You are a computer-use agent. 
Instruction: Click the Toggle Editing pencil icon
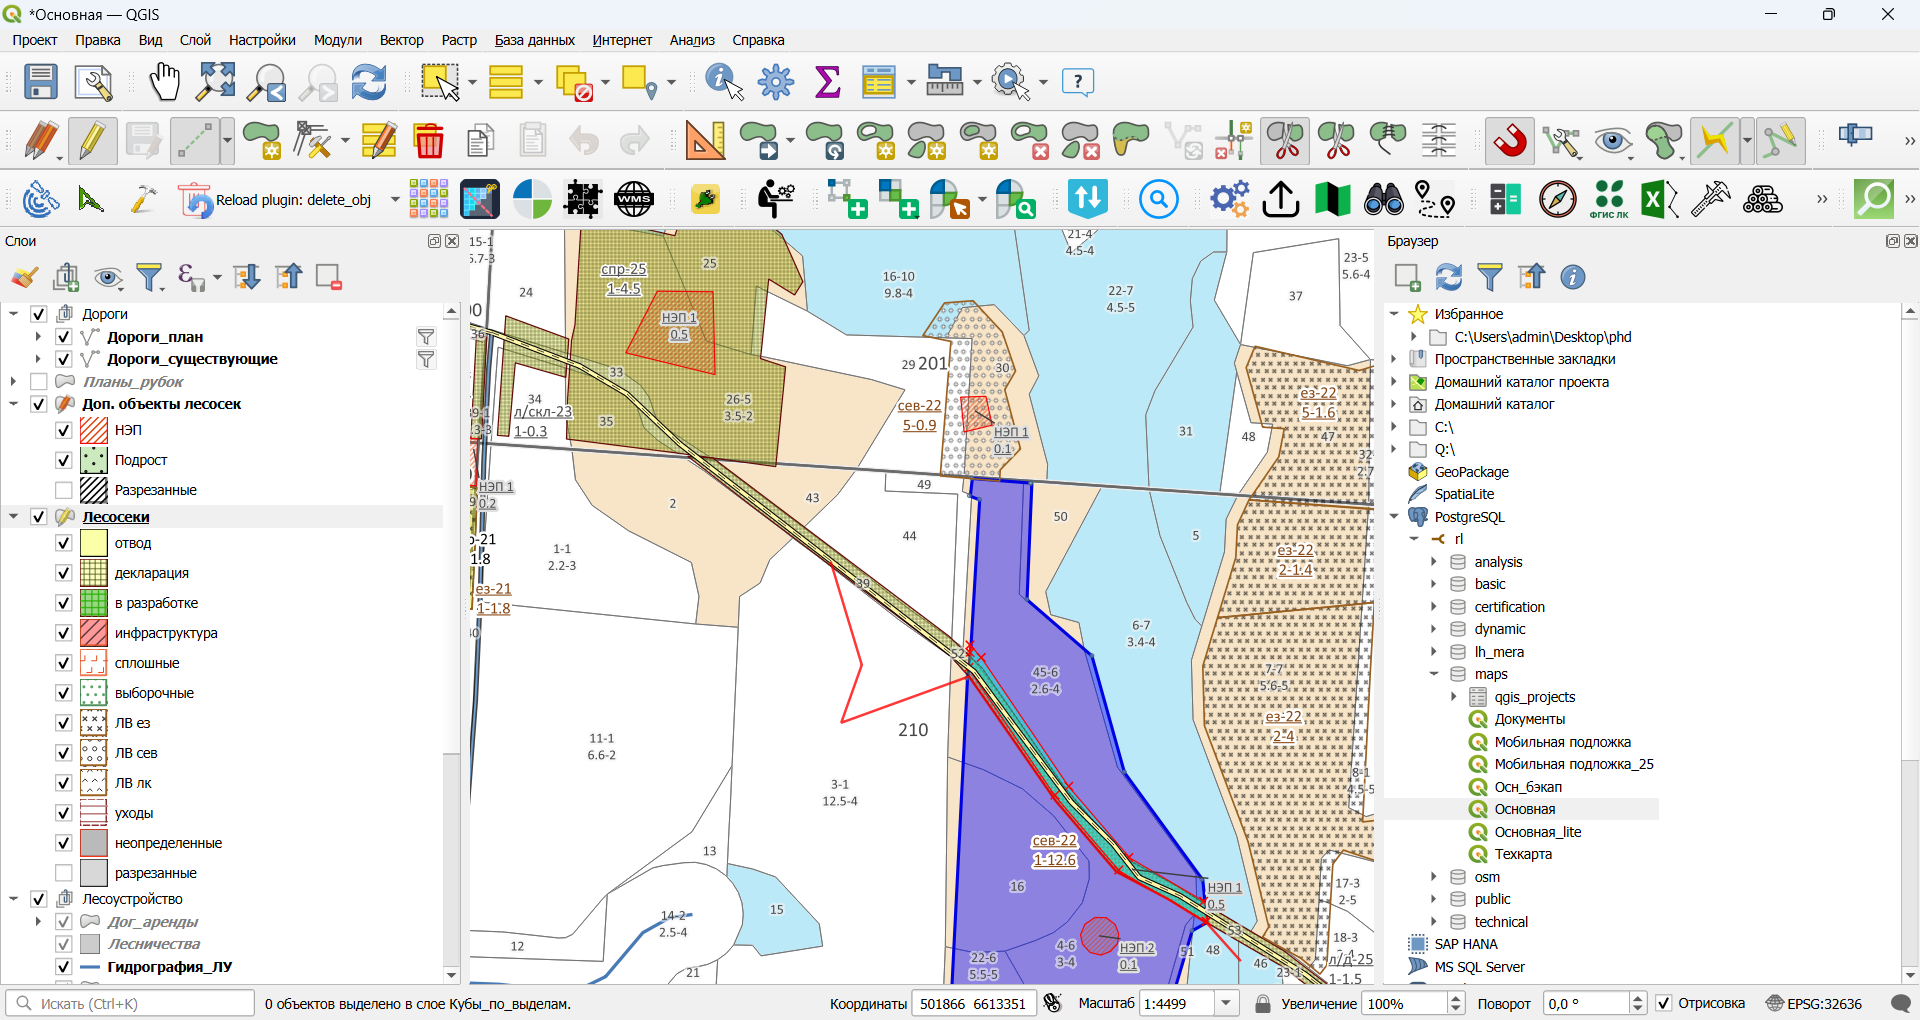(x=92, y=141)
